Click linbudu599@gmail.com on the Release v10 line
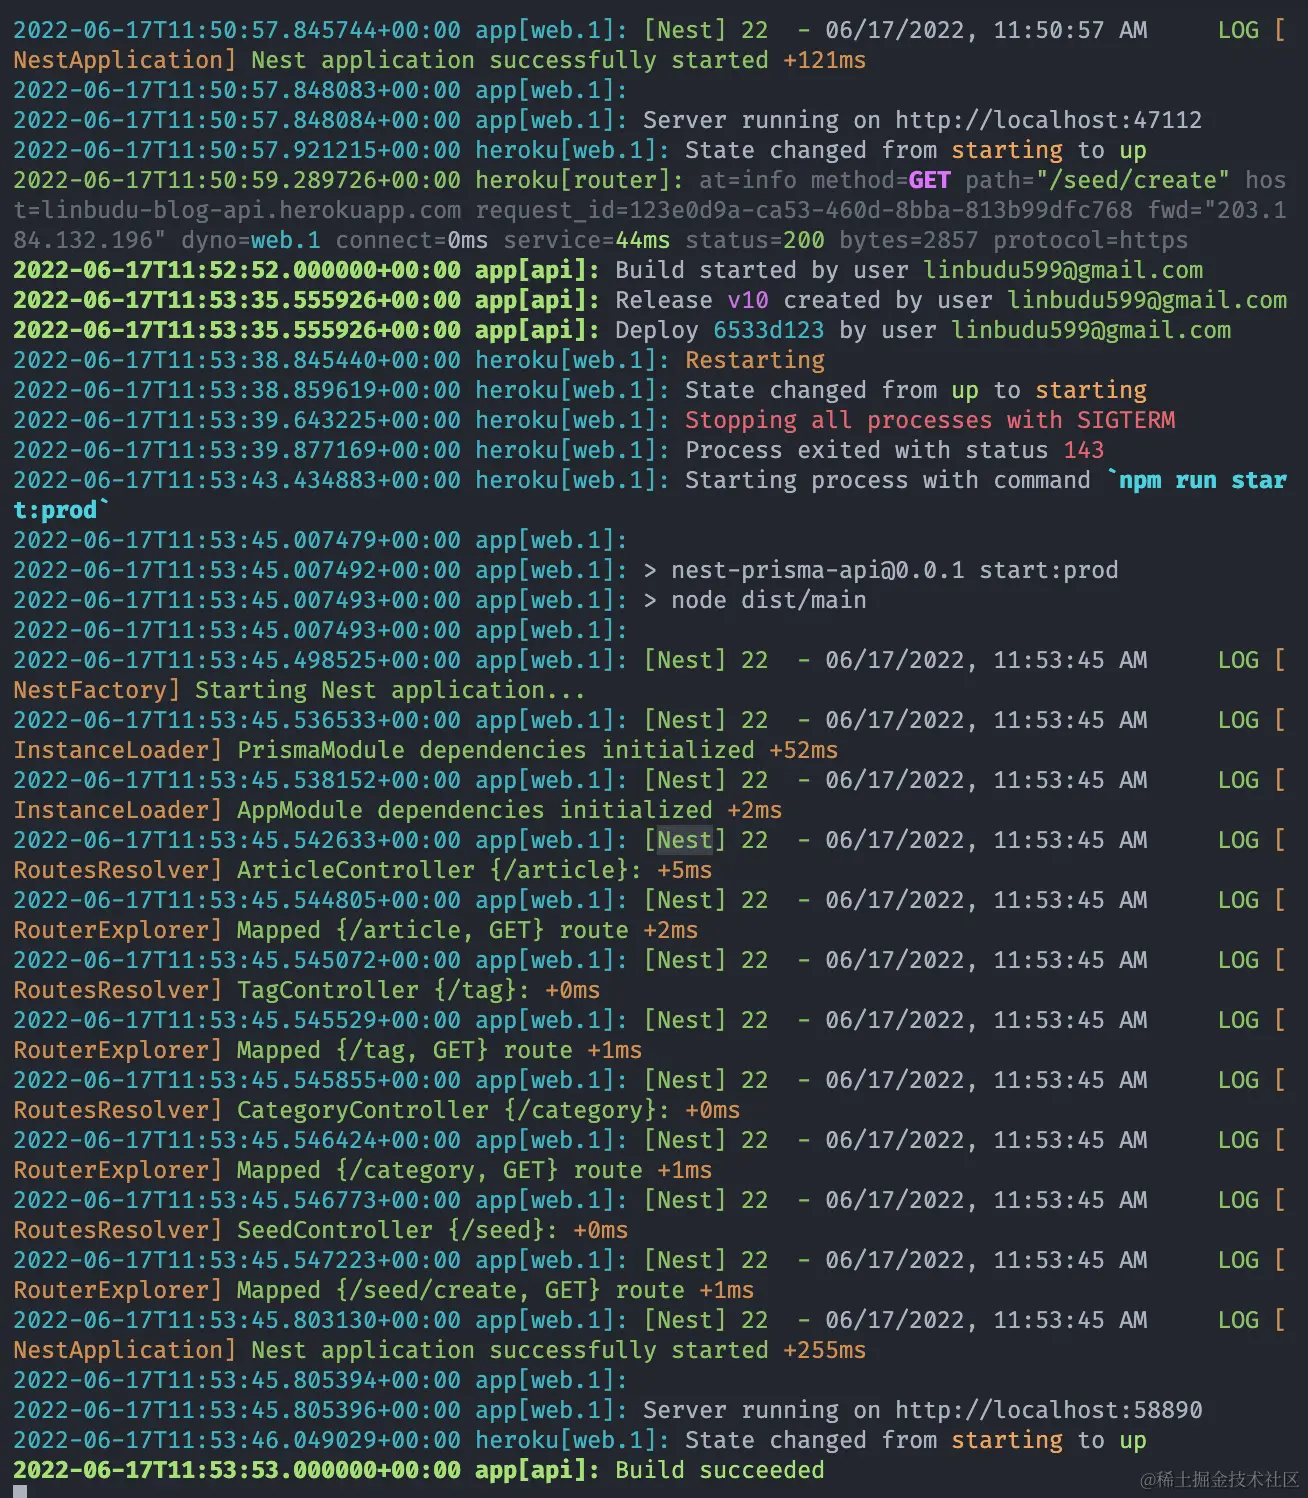This screenshot has width=1308, height=1498. click(x=1147, y=300)
